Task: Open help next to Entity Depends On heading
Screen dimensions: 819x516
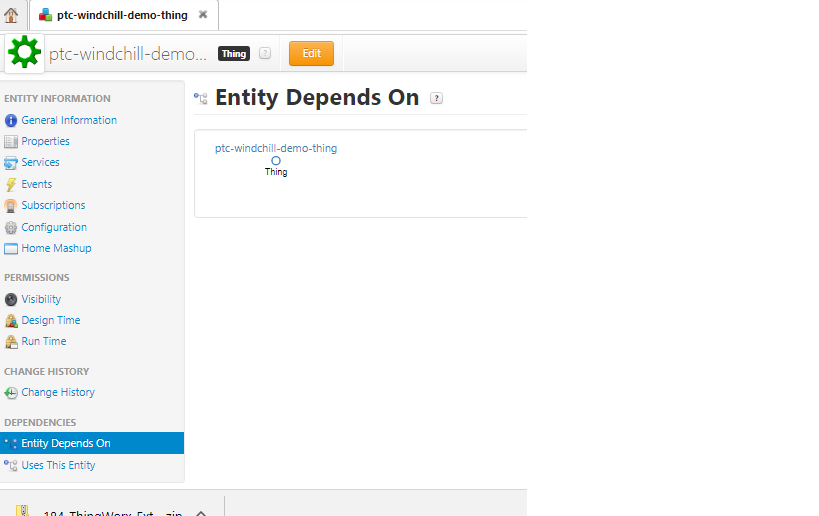Action: coord(436,98)
